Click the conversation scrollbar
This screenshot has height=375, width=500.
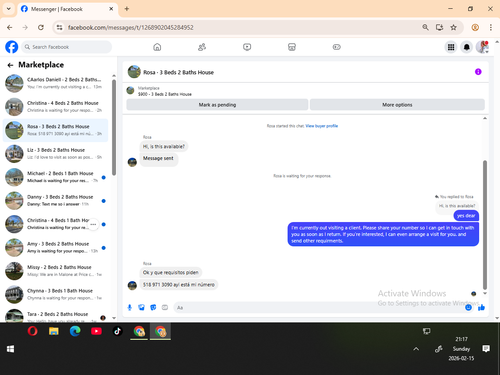(485, 225)
